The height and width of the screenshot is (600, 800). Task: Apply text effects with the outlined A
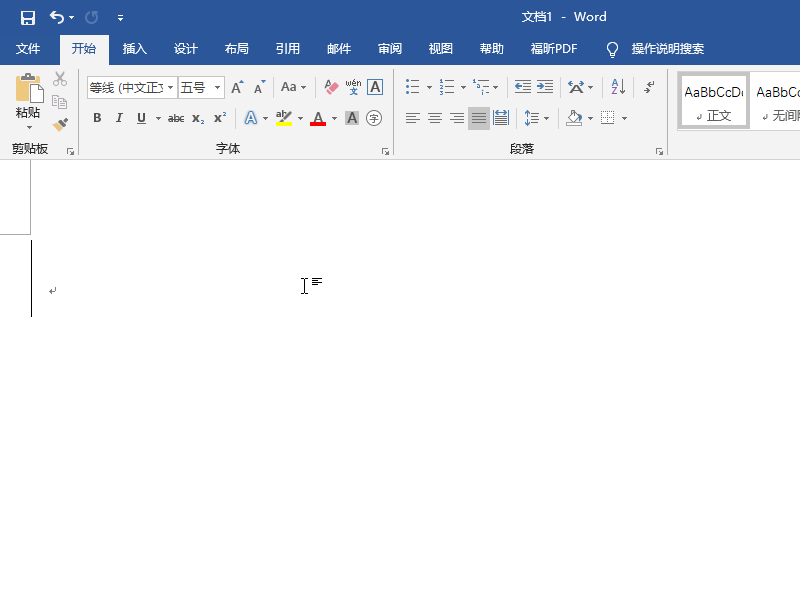(251, 118)
